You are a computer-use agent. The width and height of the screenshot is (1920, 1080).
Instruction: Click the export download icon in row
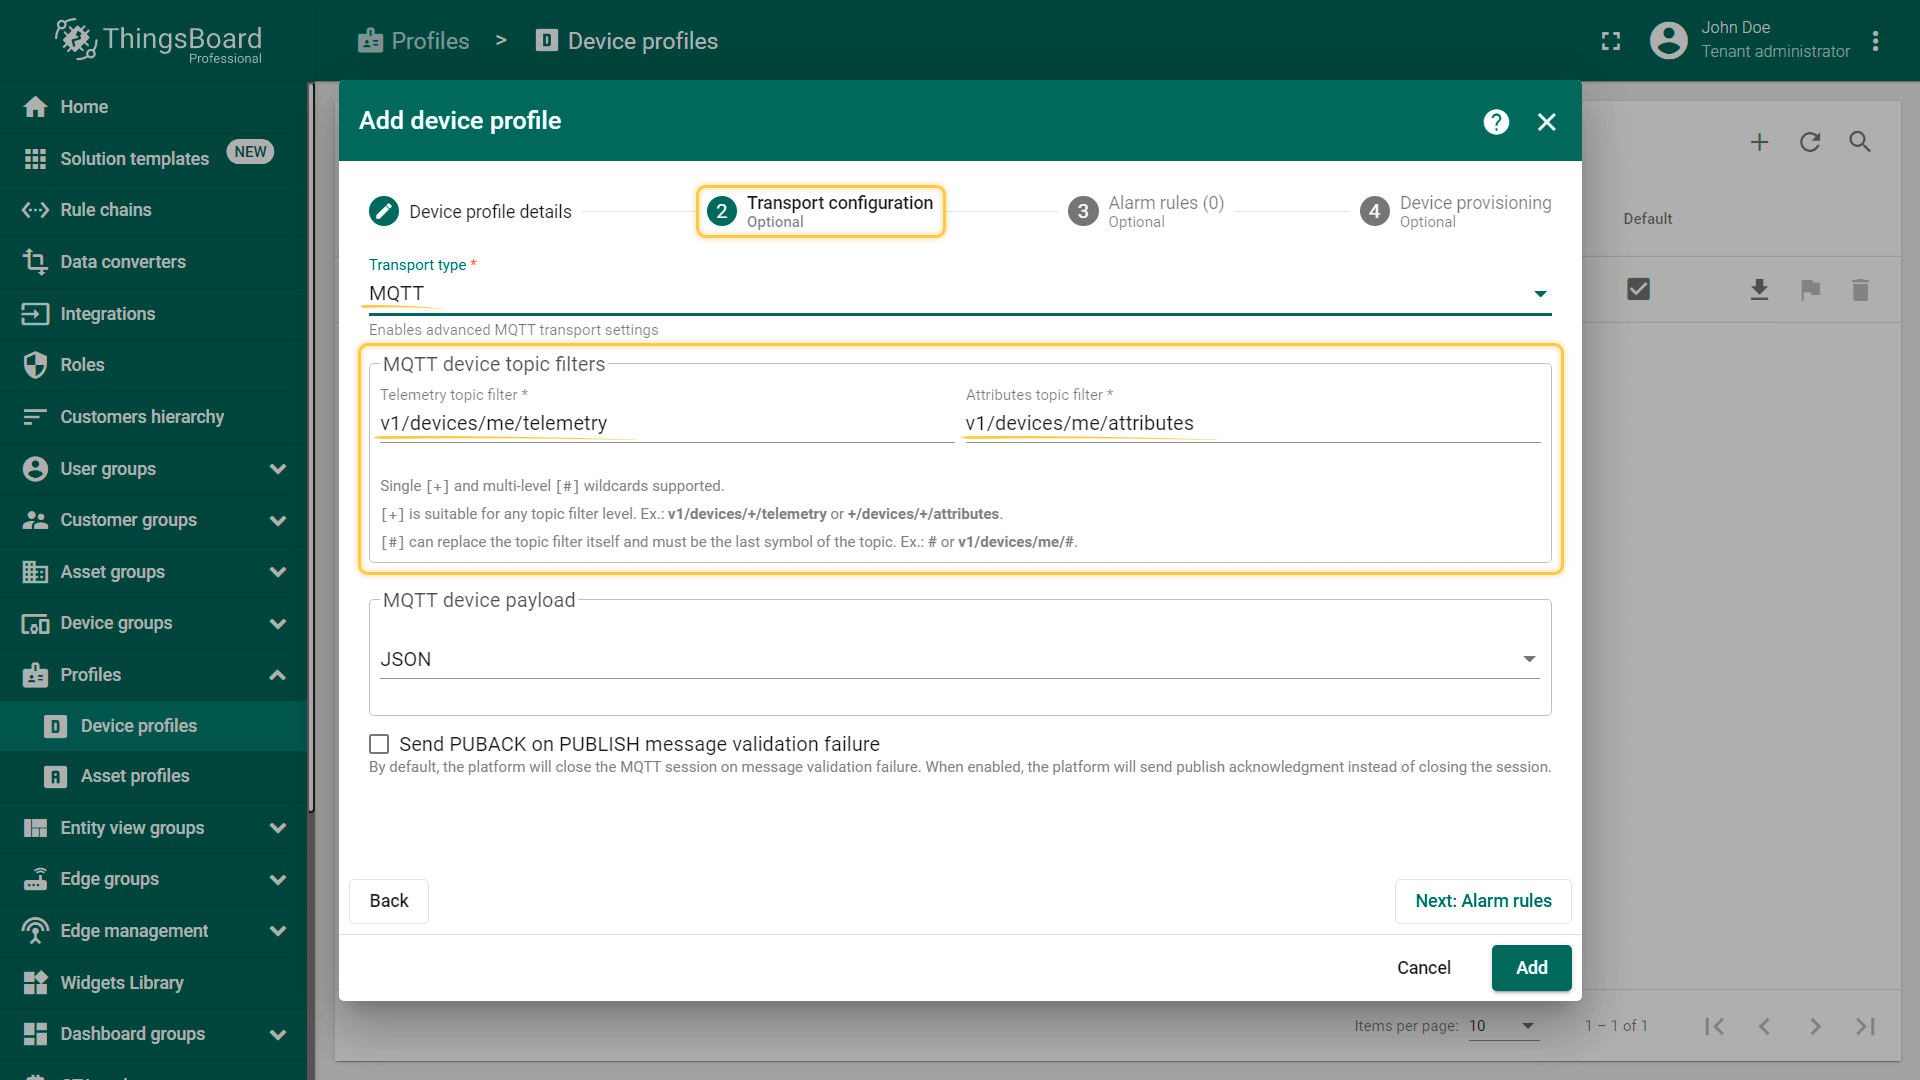(x=1760, y=290)
